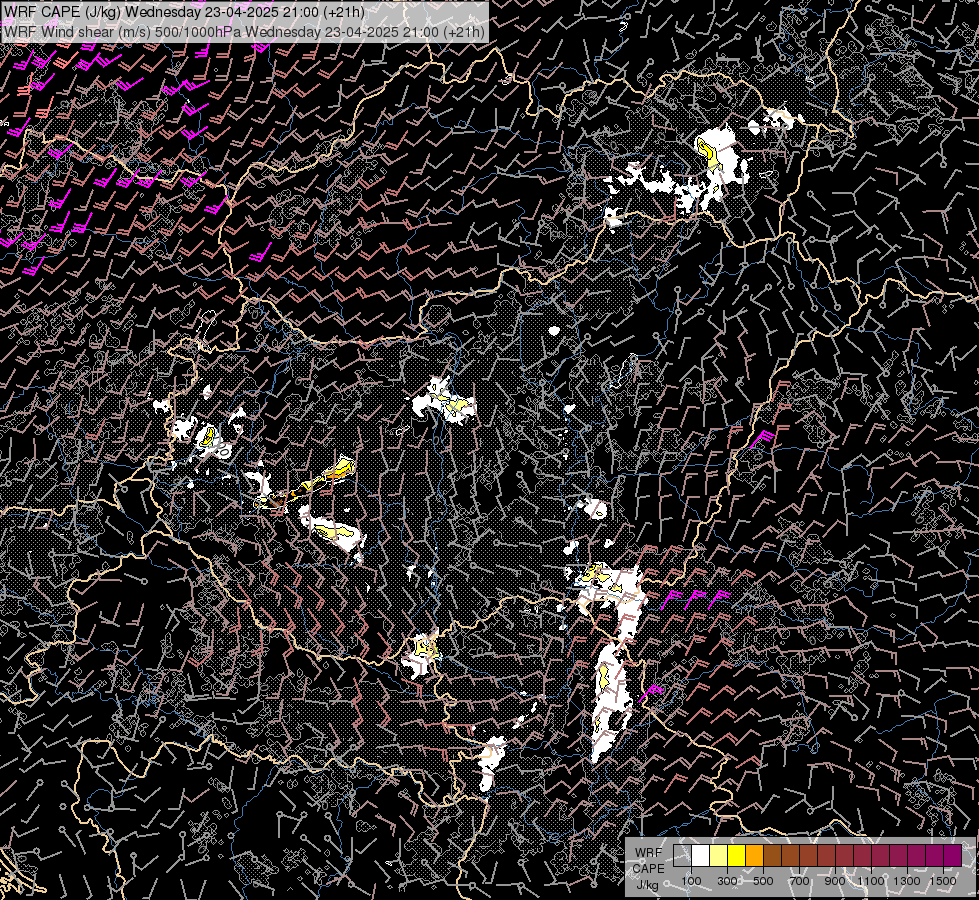Screen dimensions: 979x900
Task: Click the legend value 1300
Action: (907, 881)
